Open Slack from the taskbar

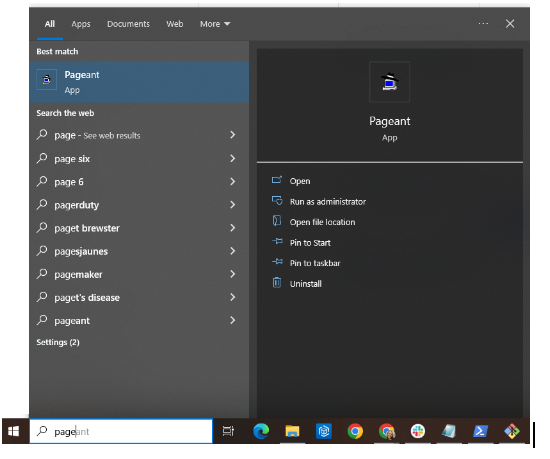(x=418, y=431)
